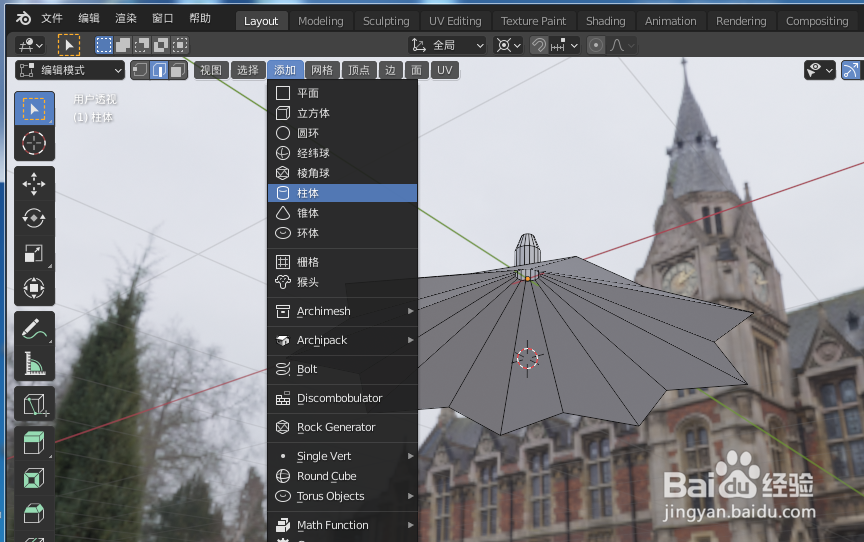
Task: Add 柱体 cylinder mesh
Action: 342,193
